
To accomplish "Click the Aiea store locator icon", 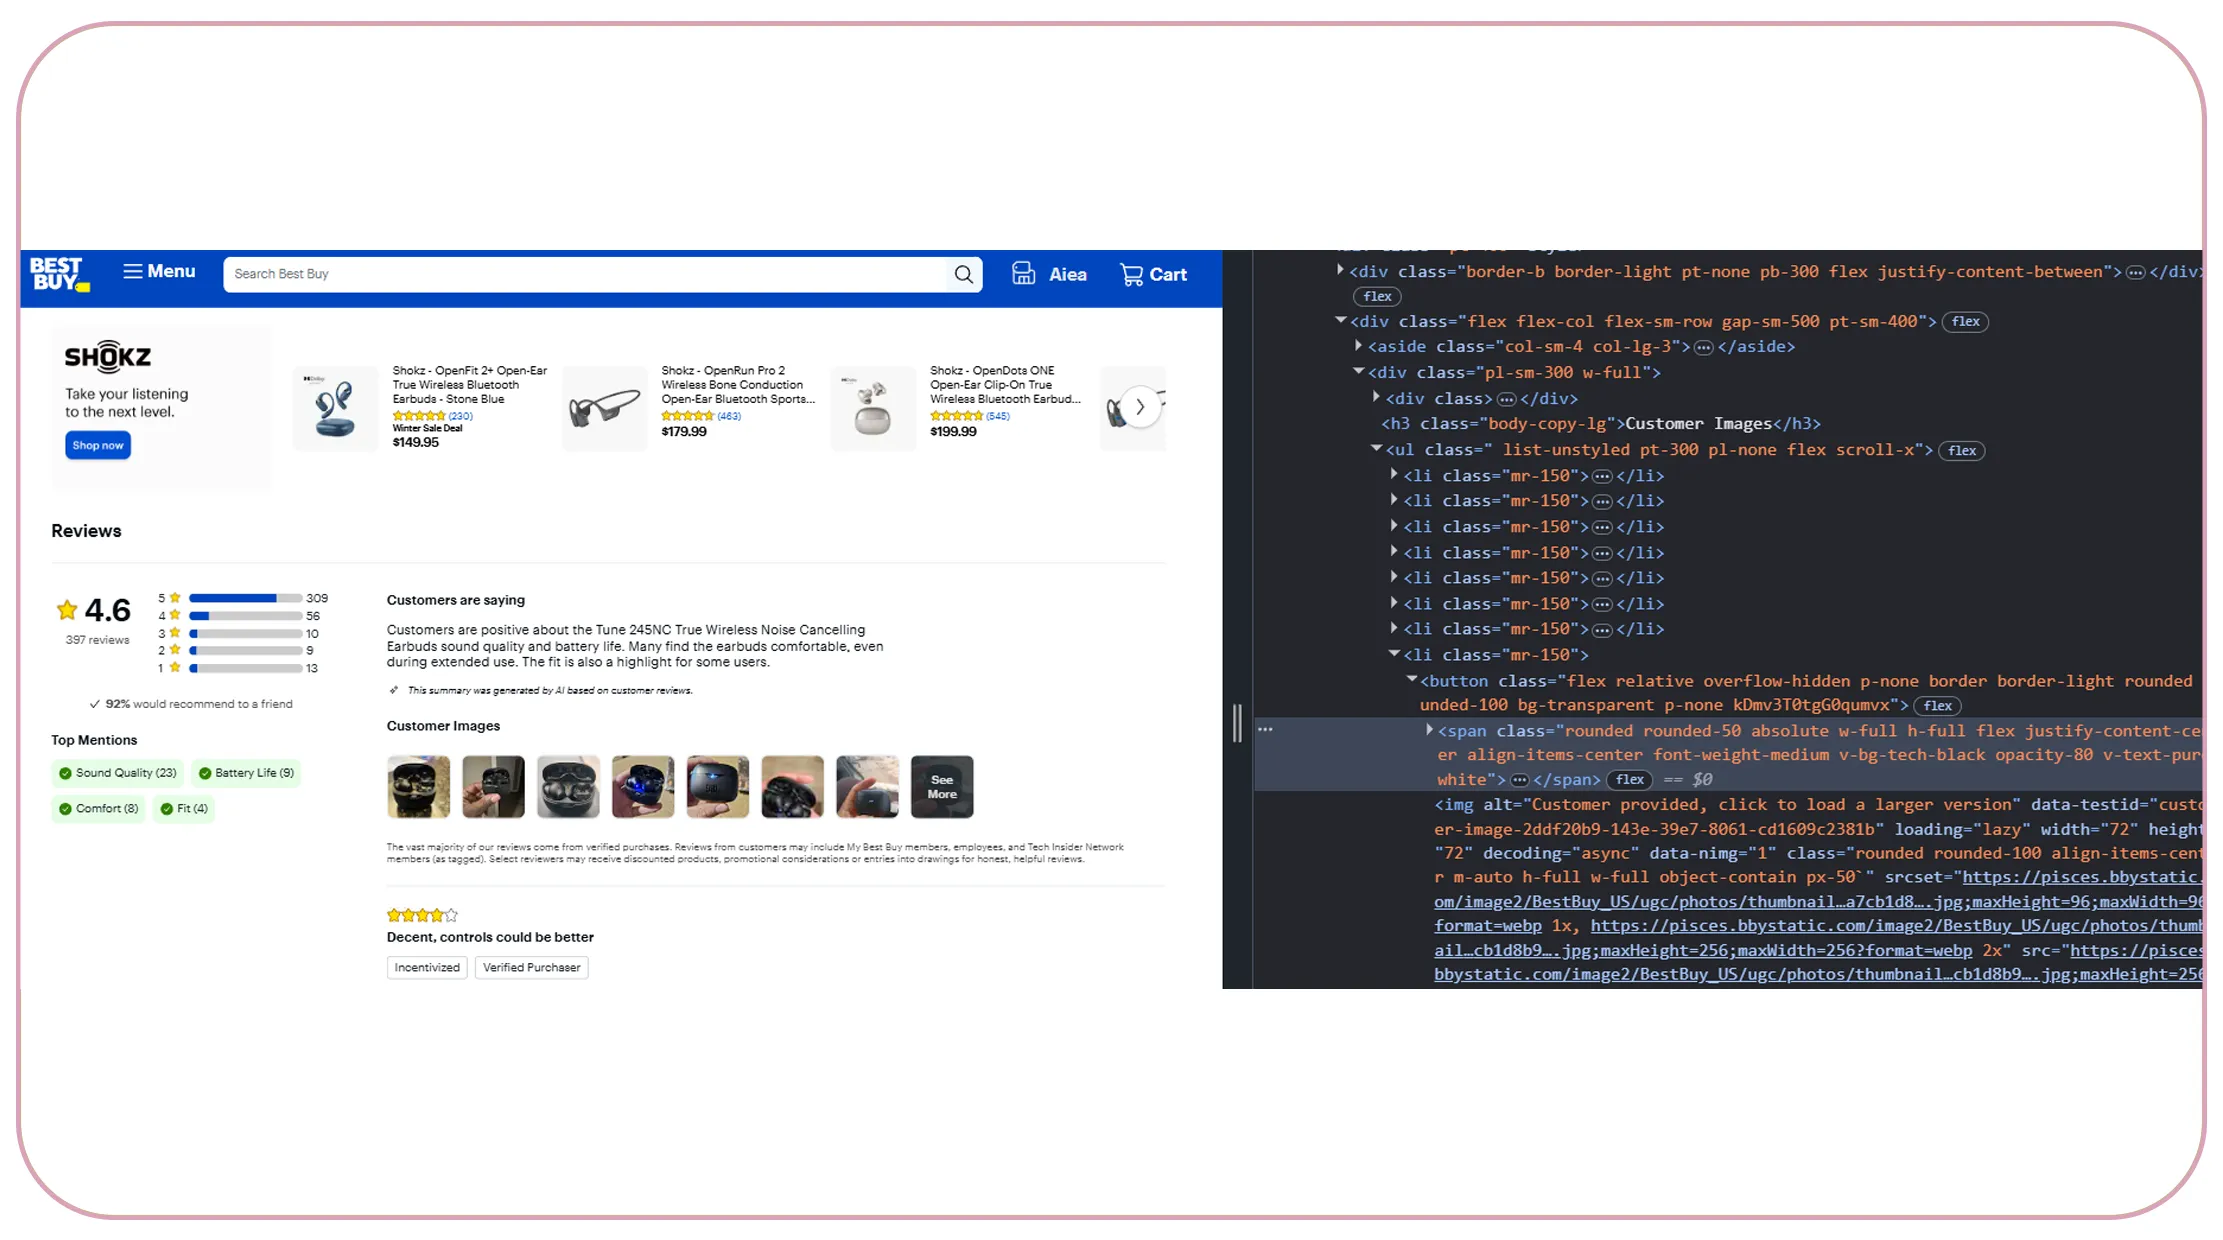I will pos(1023,272).
